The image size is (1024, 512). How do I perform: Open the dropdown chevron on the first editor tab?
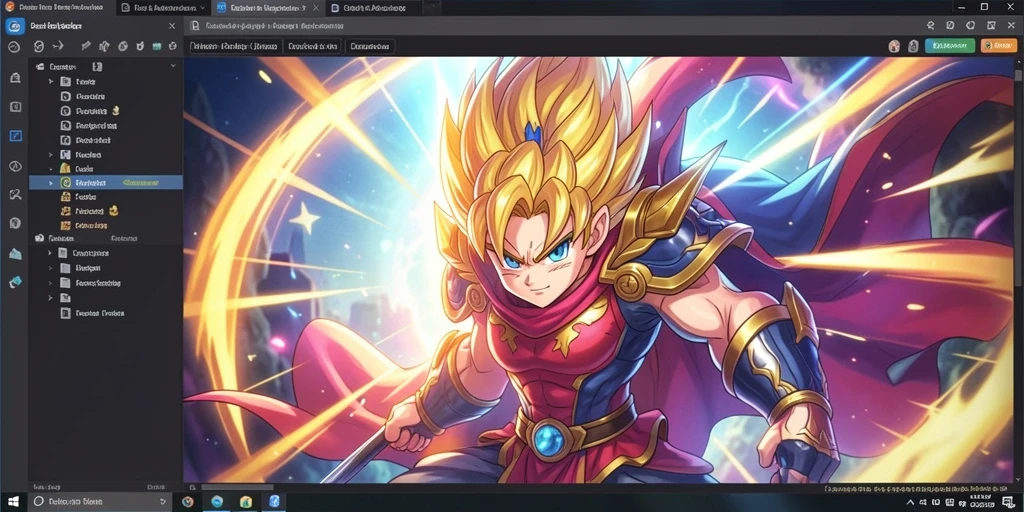pyautogui.click(x=202, y=8)
